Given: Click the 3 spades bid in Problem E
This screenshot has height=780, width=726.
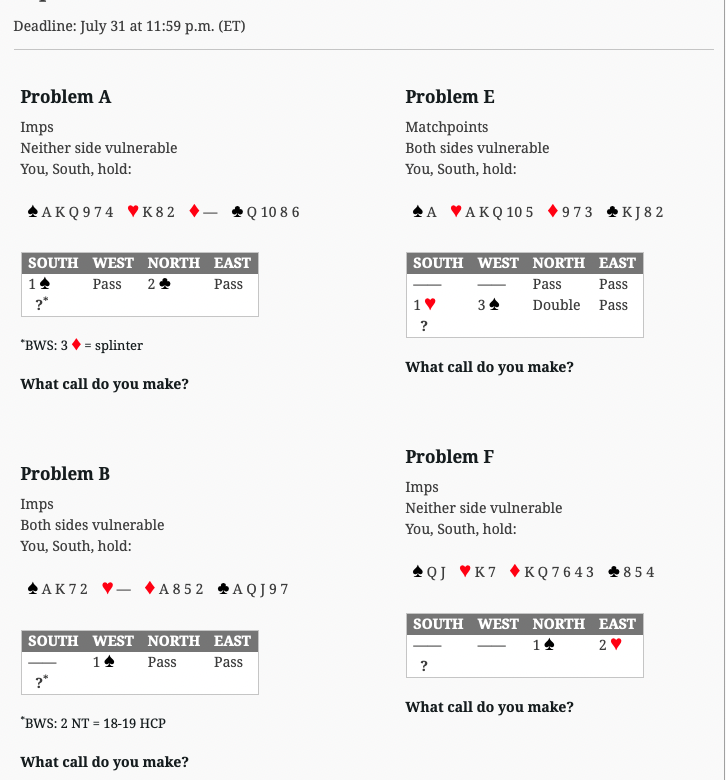Looking at the screenshot, I should pyautogui.click(x=488, y=305).
